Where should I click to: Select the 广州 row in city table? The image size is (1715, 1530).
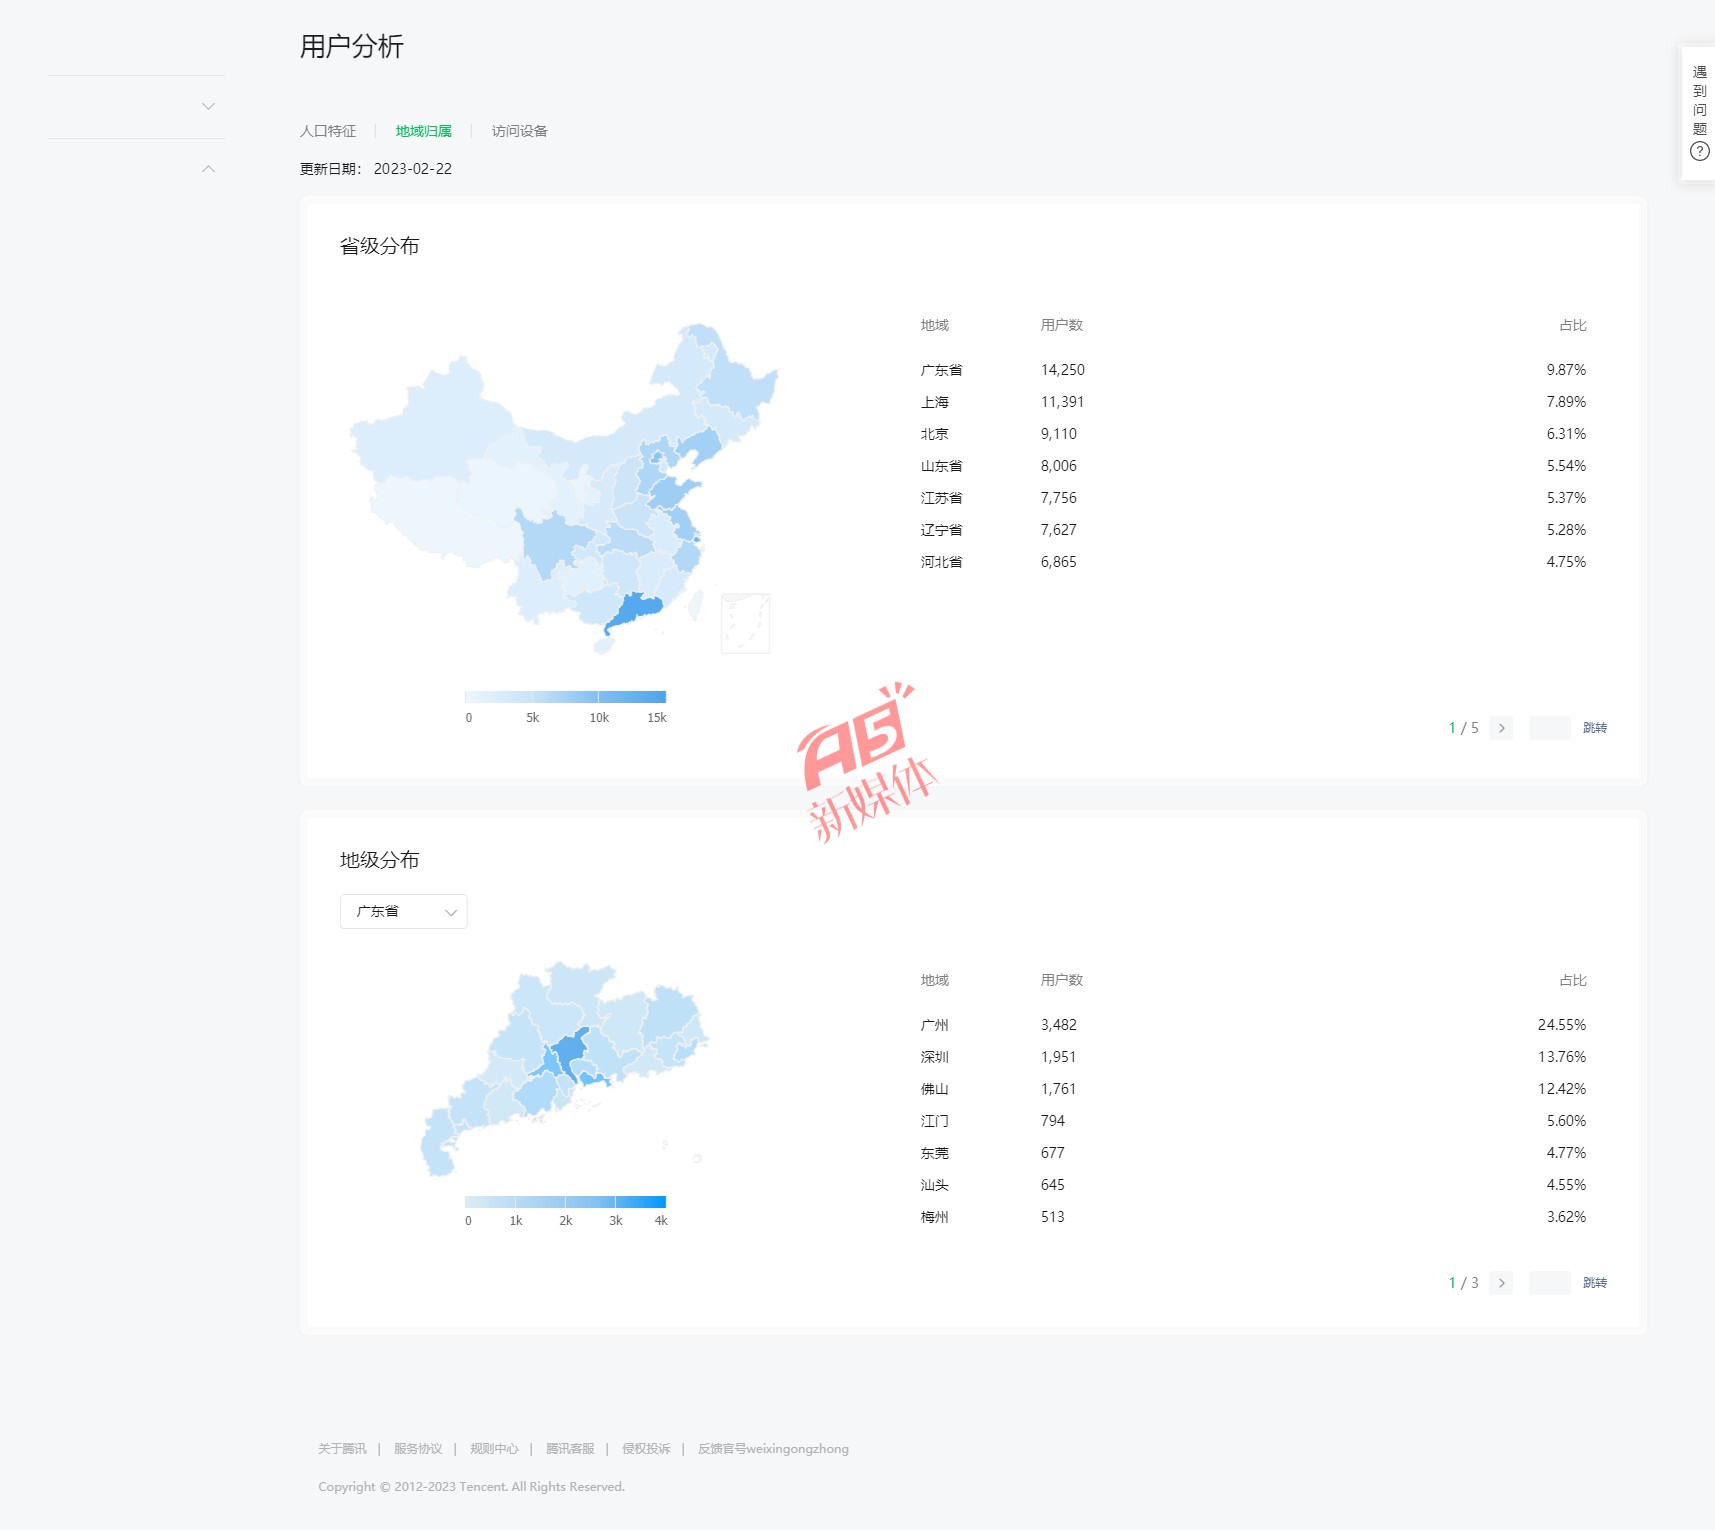pyautogui.click(x=1253, y=1025)
